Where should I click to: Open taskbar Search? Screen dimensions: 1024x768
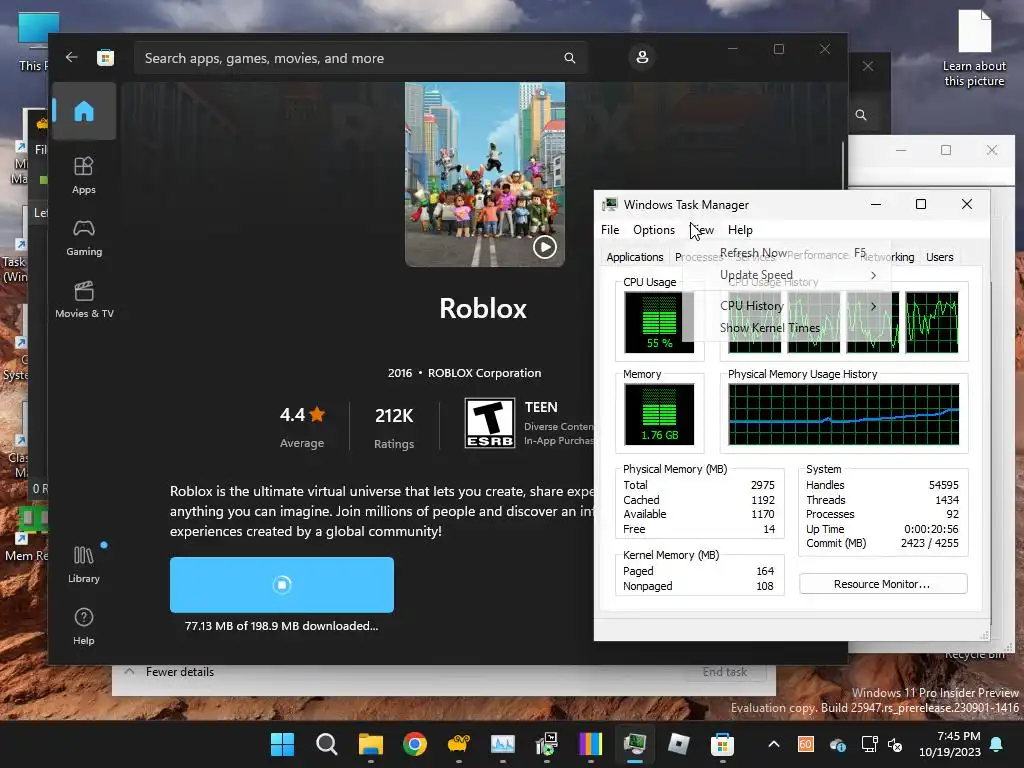pos(326,744)
